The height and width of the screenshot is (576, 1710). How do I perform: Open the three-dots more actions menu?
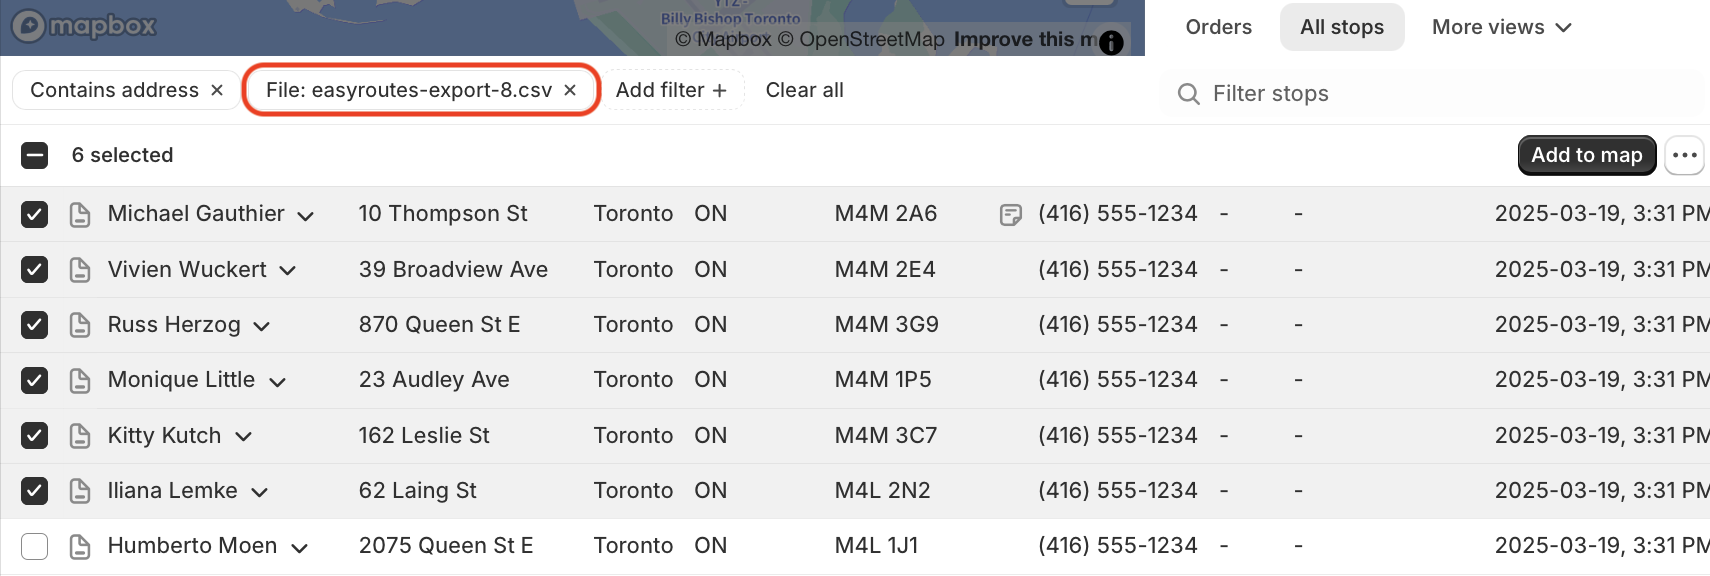1684,155
